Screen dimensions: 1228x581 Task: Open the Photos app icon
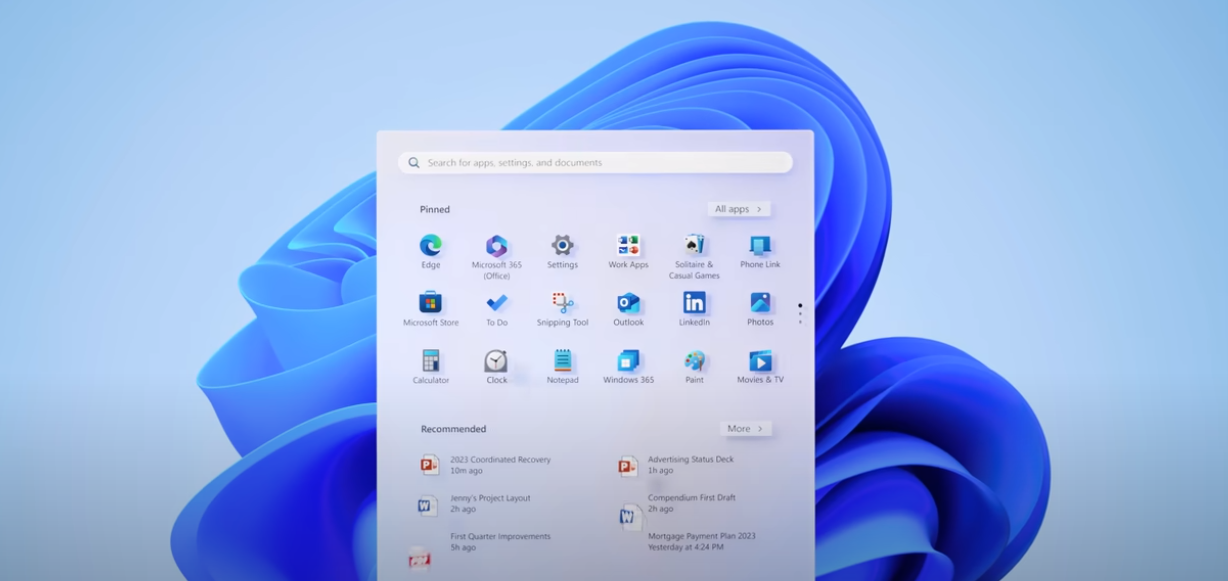[x=760, y=303]
